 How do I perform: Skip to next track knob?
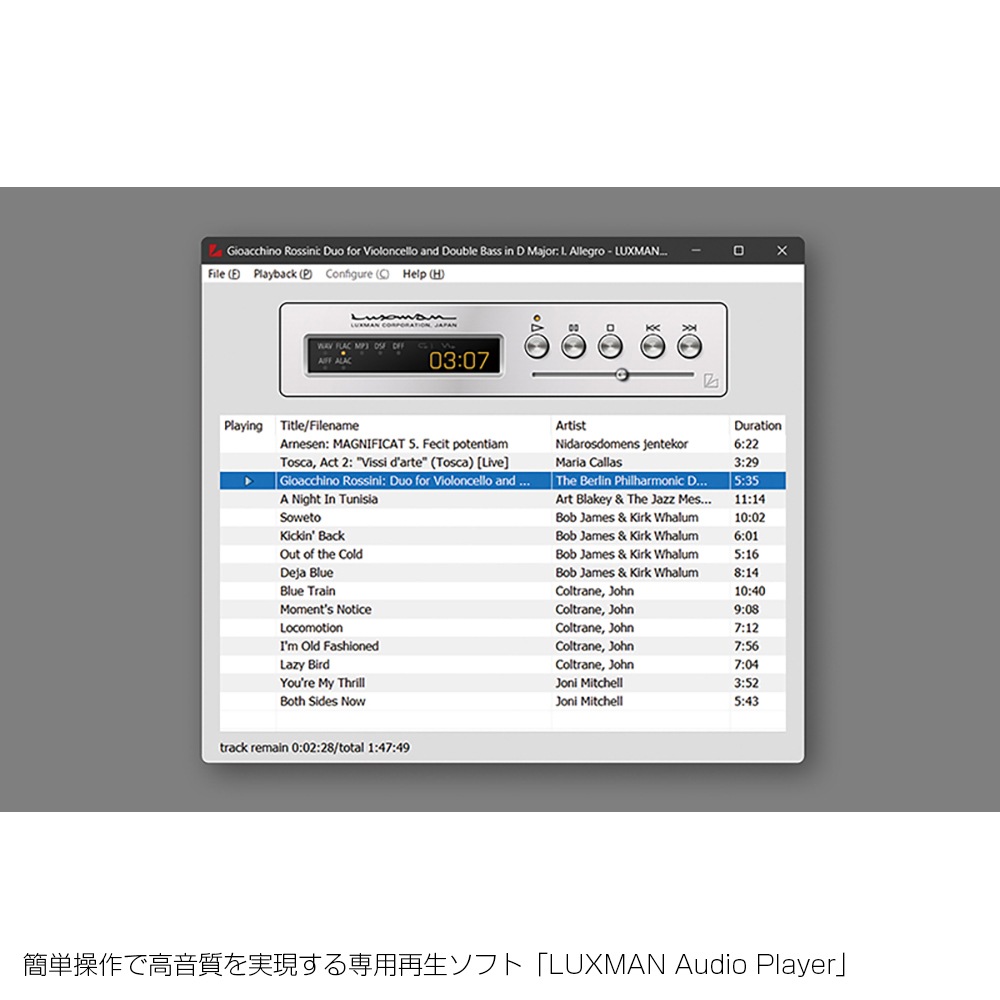tap(689, 347)
